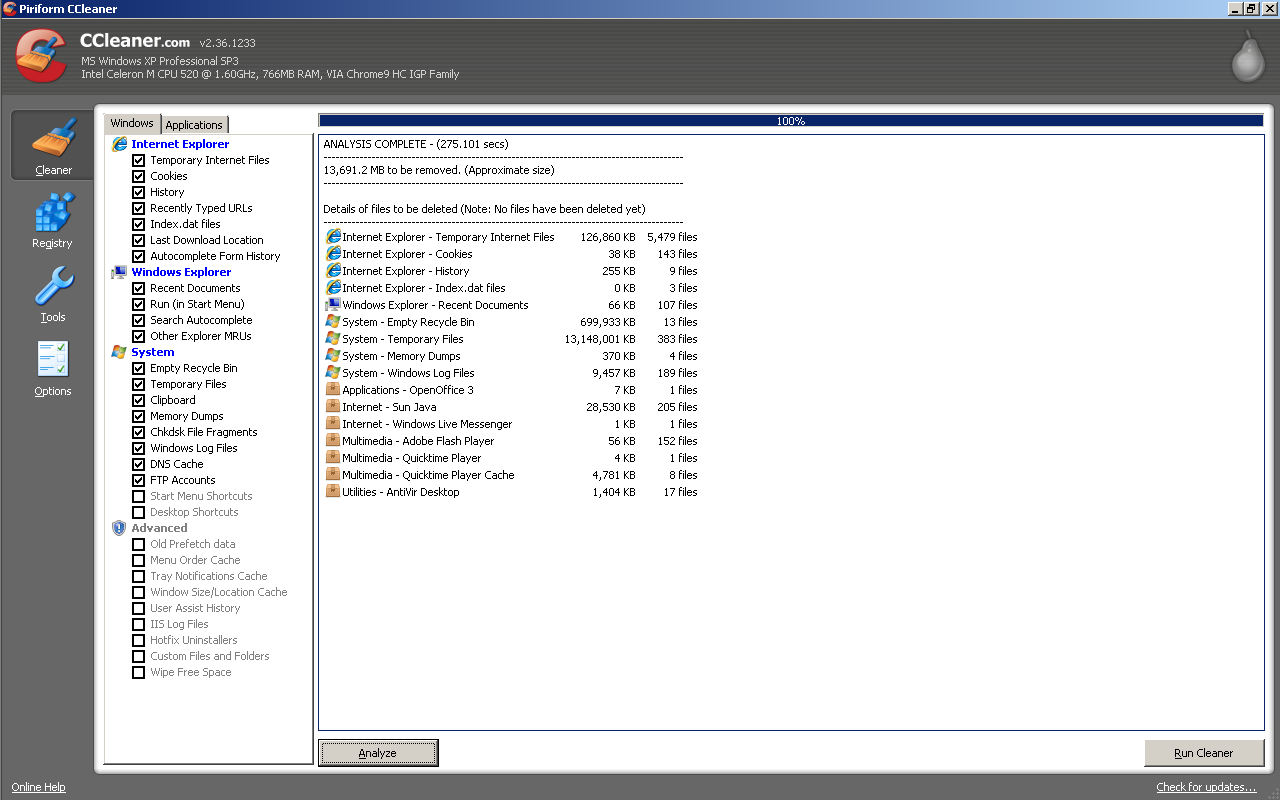Uncheck the Cookies checkbox
The image size is (1280, 800).
[x=139, y=176]
